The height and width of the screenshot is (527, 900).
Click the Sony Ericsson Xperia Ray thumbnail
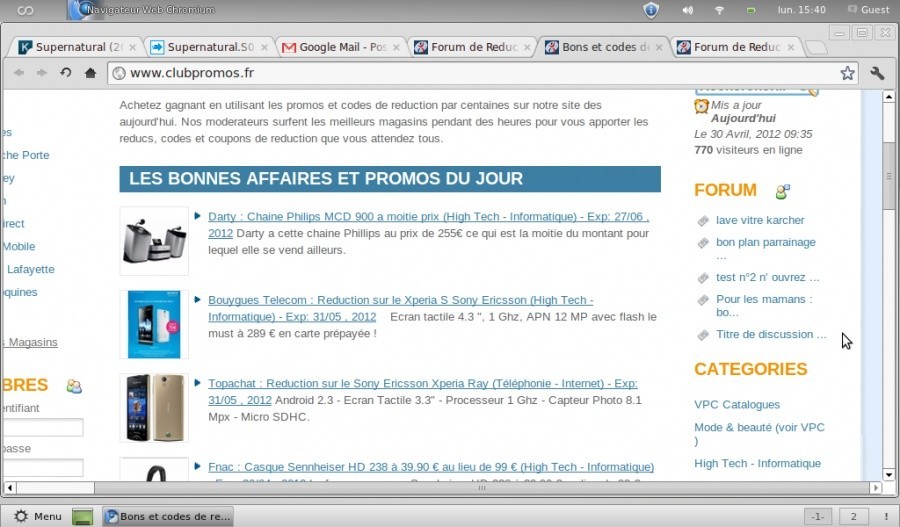point(154,408)
